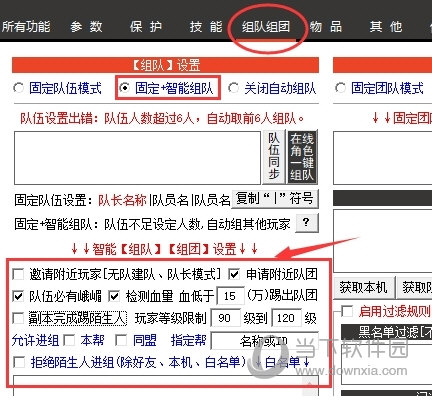This screenshot has width=432, height=400.
Task: Enable 拒绝陌生人进组 checkbox
Action: pyautogui.click(x=19, y=362)
